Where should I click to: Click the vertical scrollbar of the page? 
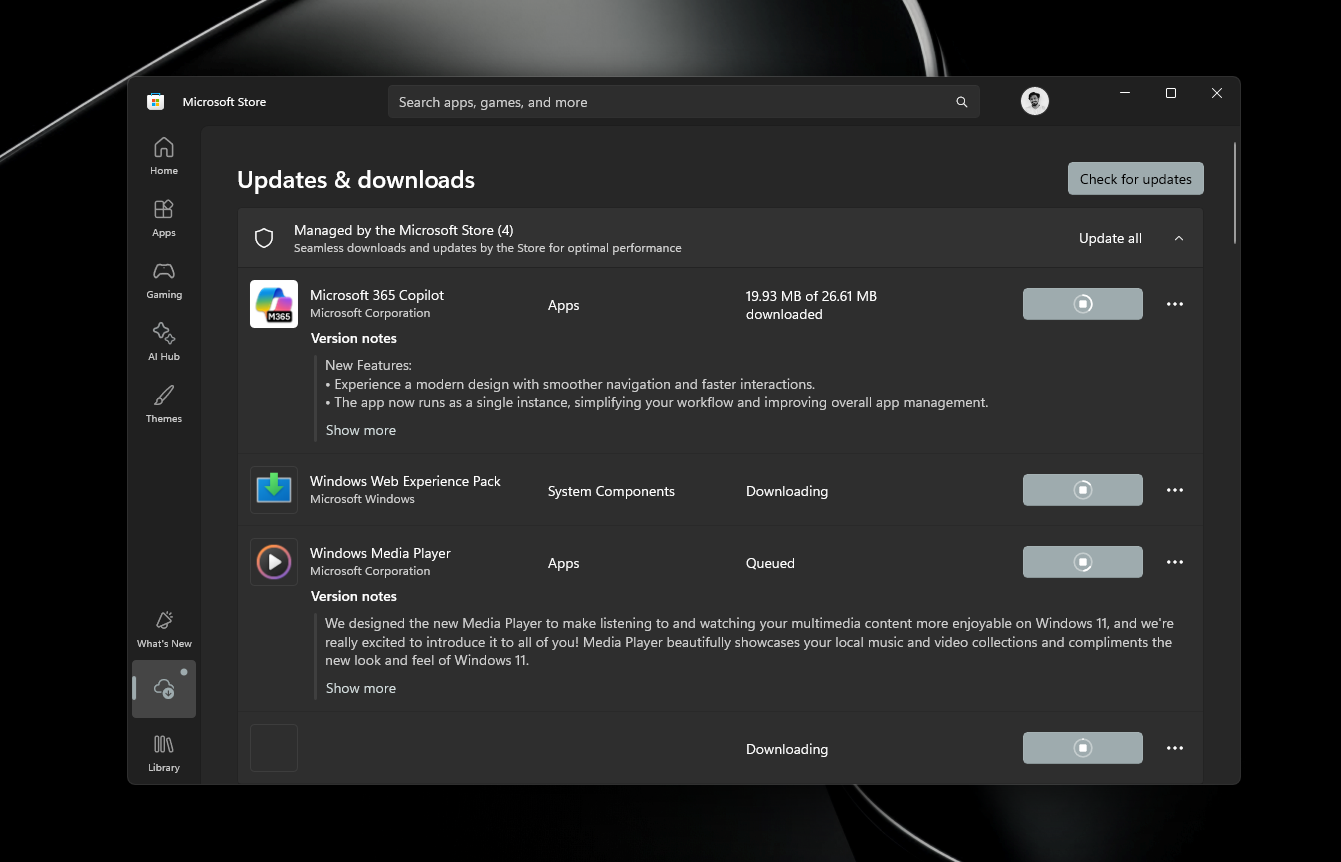pyautogui.click(x=1236, y=193)
